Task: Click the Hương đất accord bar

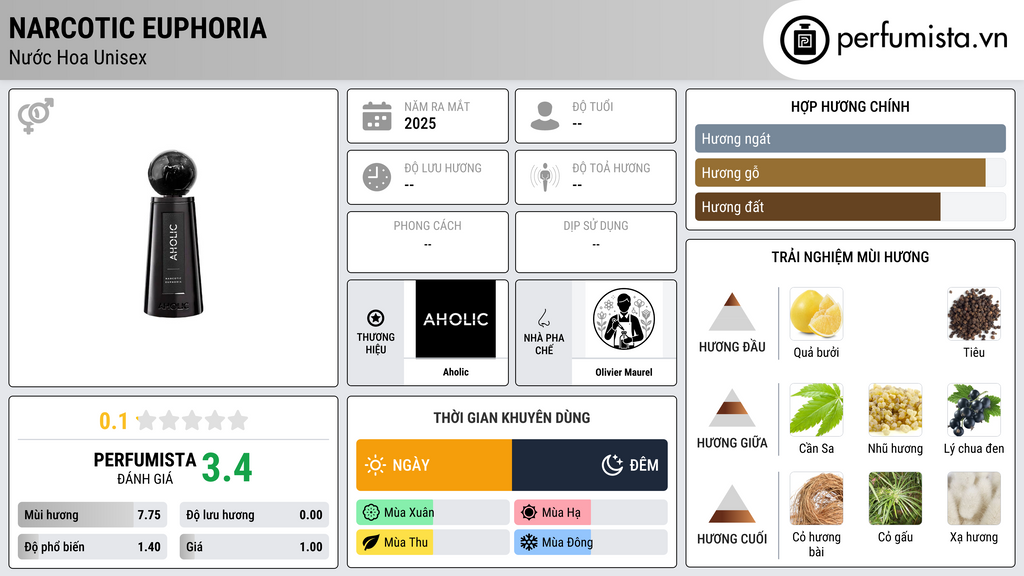Action: (850, 206)
